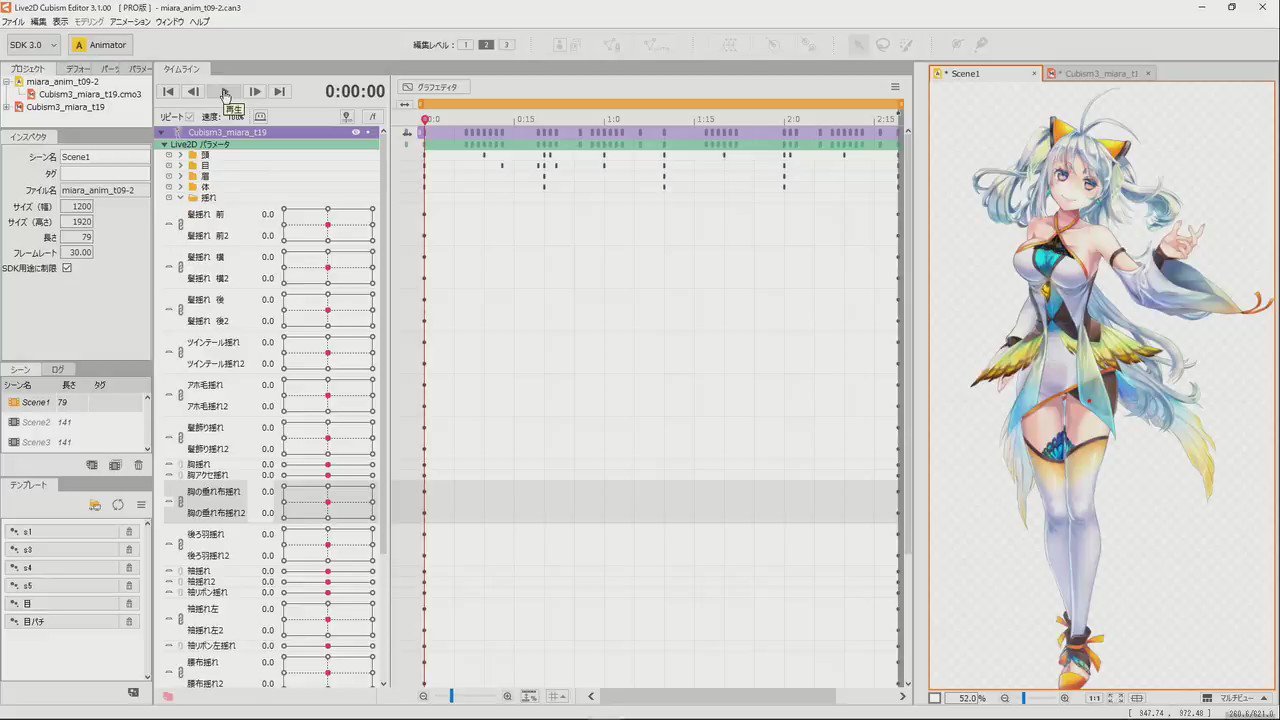Select the brush selection tool in toolbar

pos(907,45)
